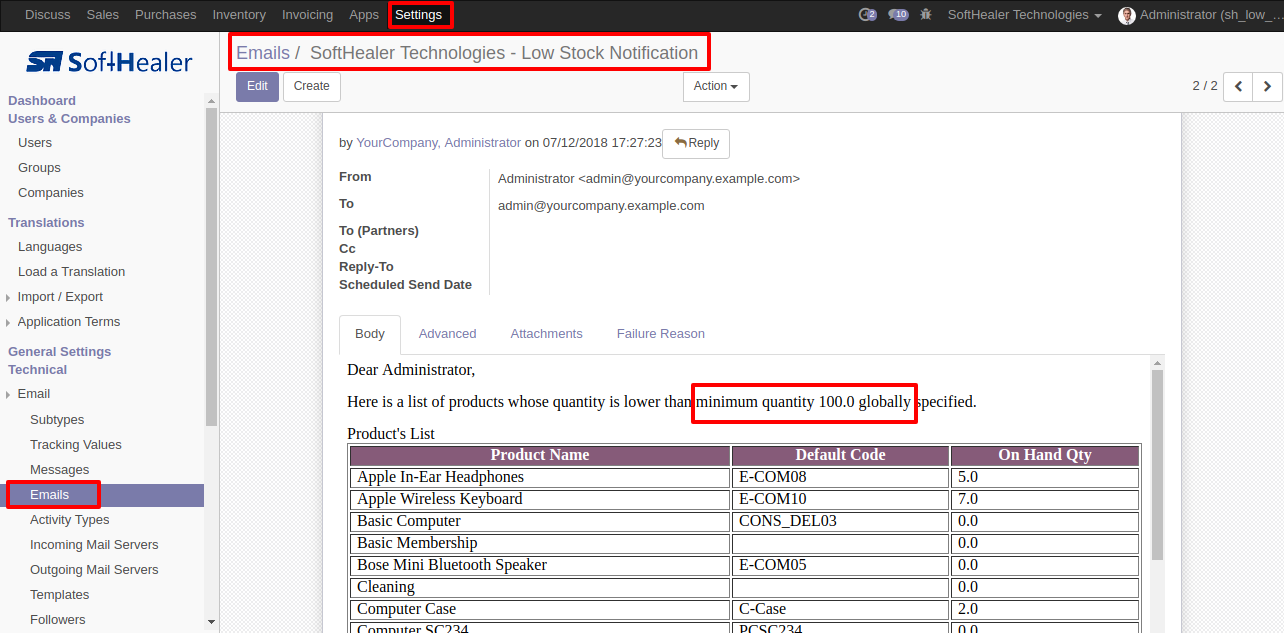Open the Purchases menu
The width and height of the screenshot is (1284, 633).
pos(166,15)
